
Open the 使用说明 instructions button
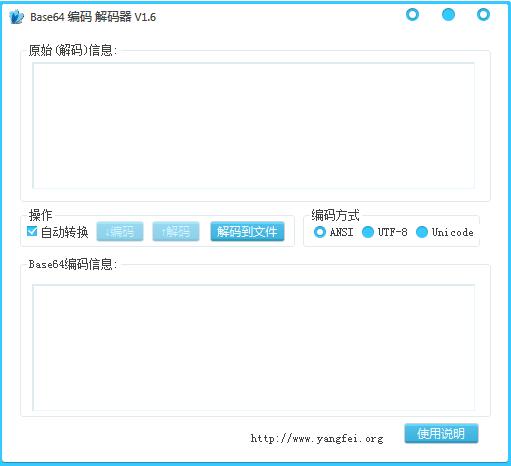[441, 433]
